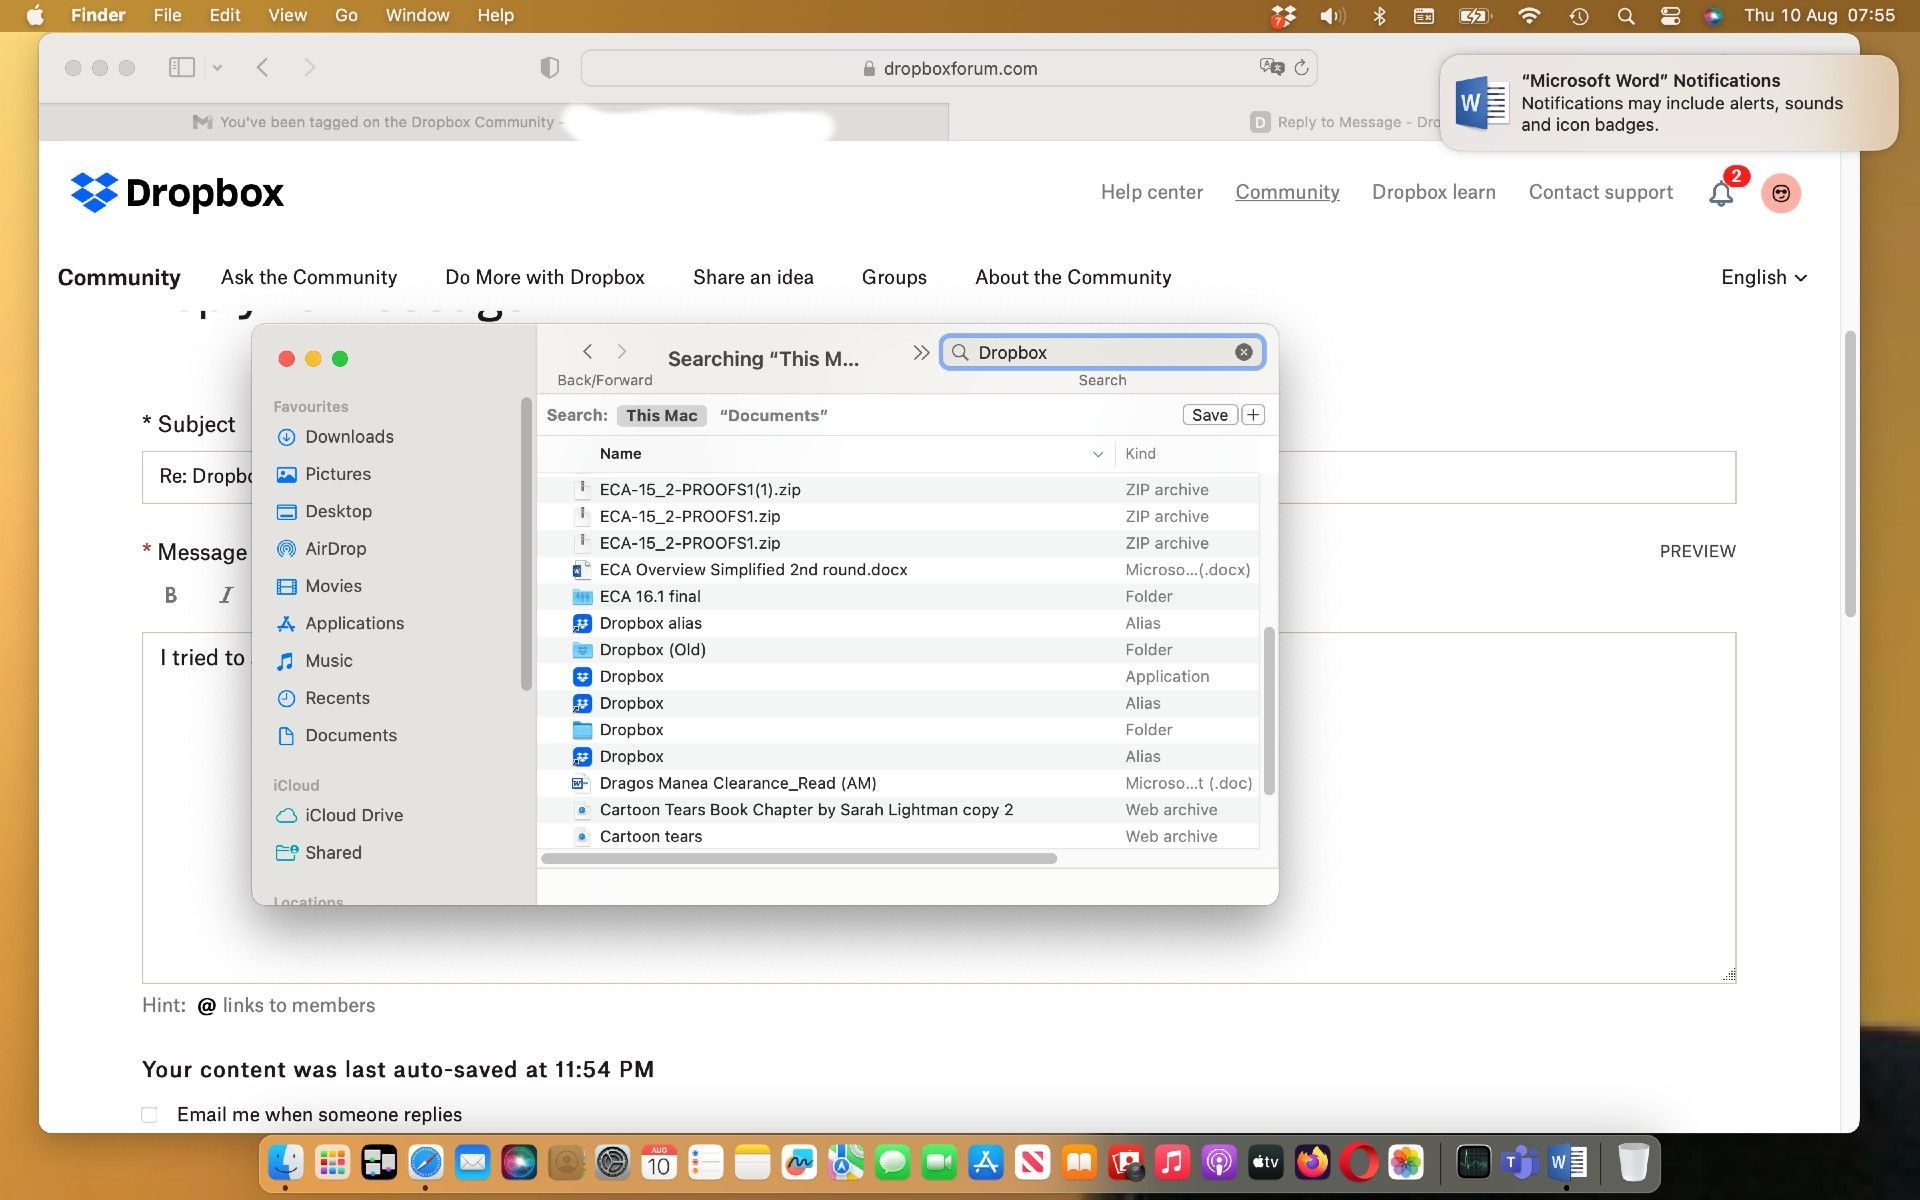Show more Finder toolbar items

pyautogui.click(x=921, y=352)
